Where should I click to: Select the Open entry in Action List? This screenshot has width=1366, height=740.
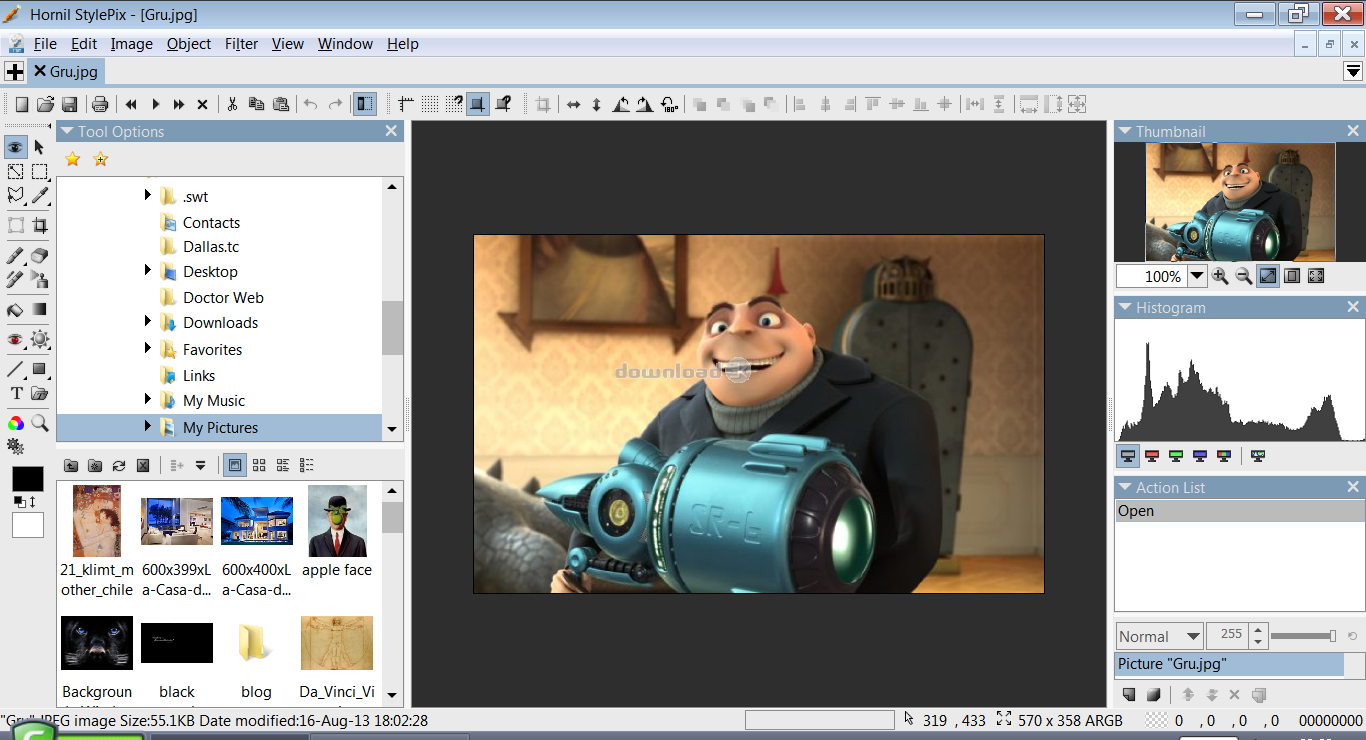[1240, 511]
